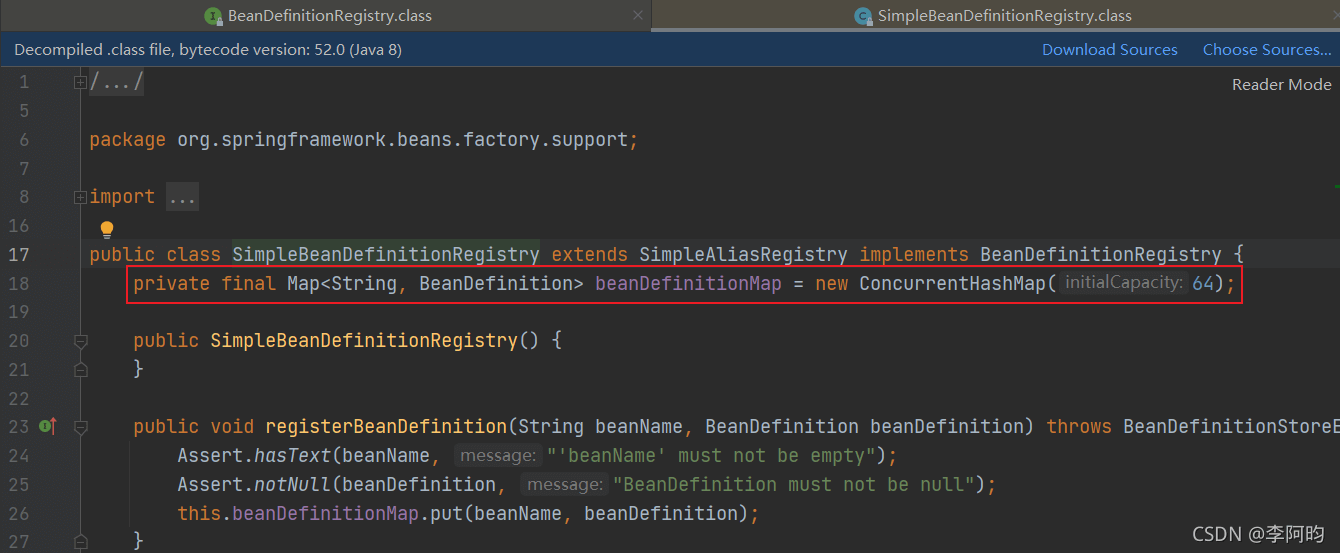Viewport: 1340px width, 553px height.
Task: Open the Choose Sources... link
Action: pyautogui.click(x=1267, y=50)
